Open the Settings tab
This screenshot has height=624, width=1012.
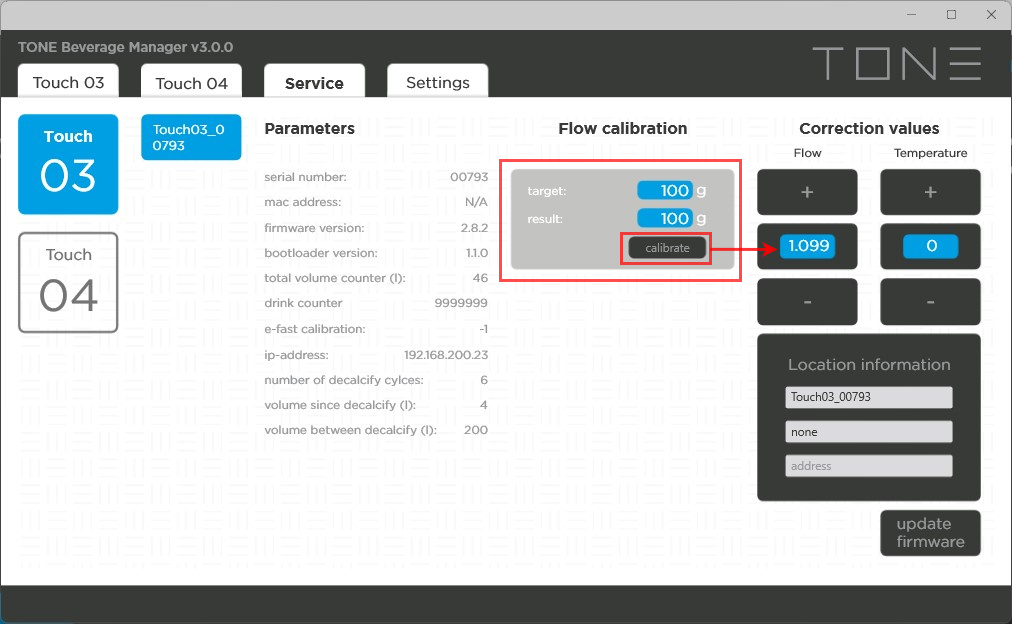(438, 82)
